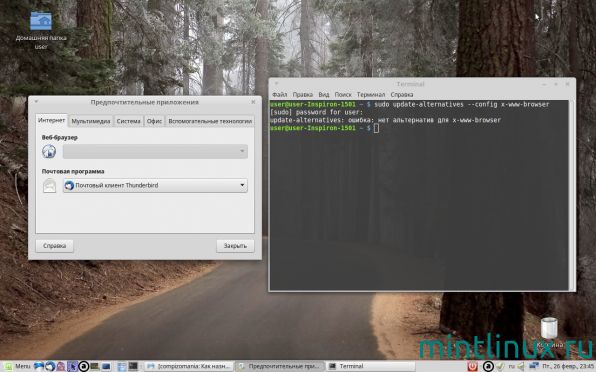Click the pointer-arrow launcher in the panel
The image size is (596, 372).
(x=72, y=366)
